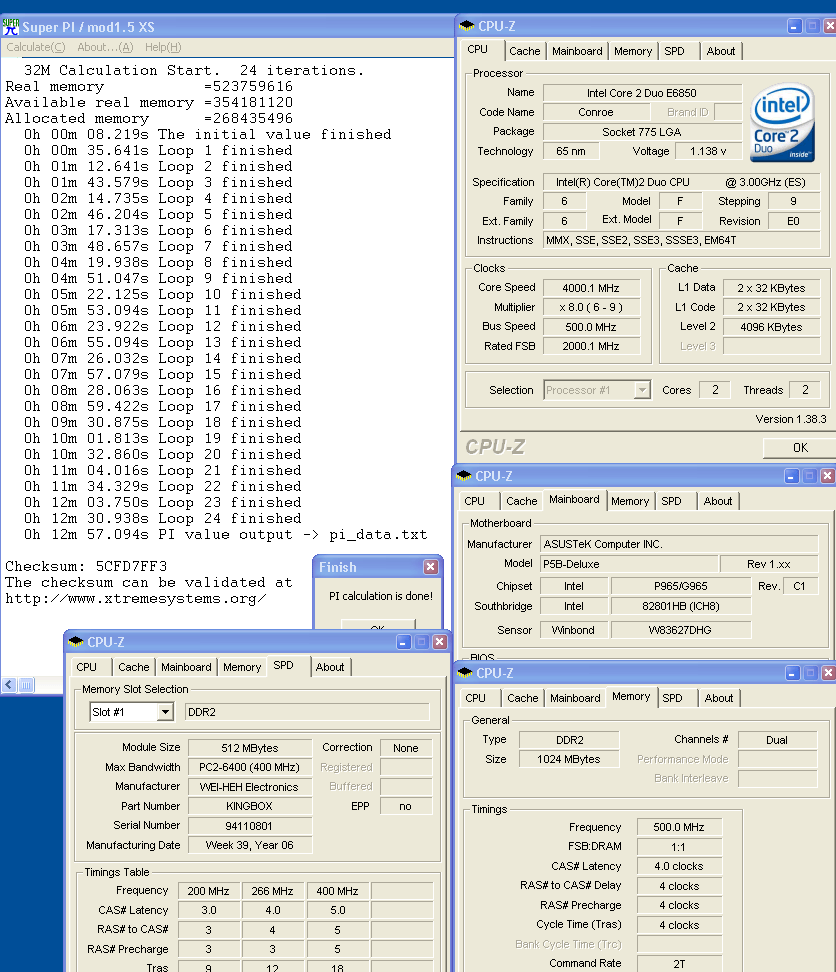
Task: Click the Checksum line 5CFD7FF3 in Super PI
Action: coord(86,567)
